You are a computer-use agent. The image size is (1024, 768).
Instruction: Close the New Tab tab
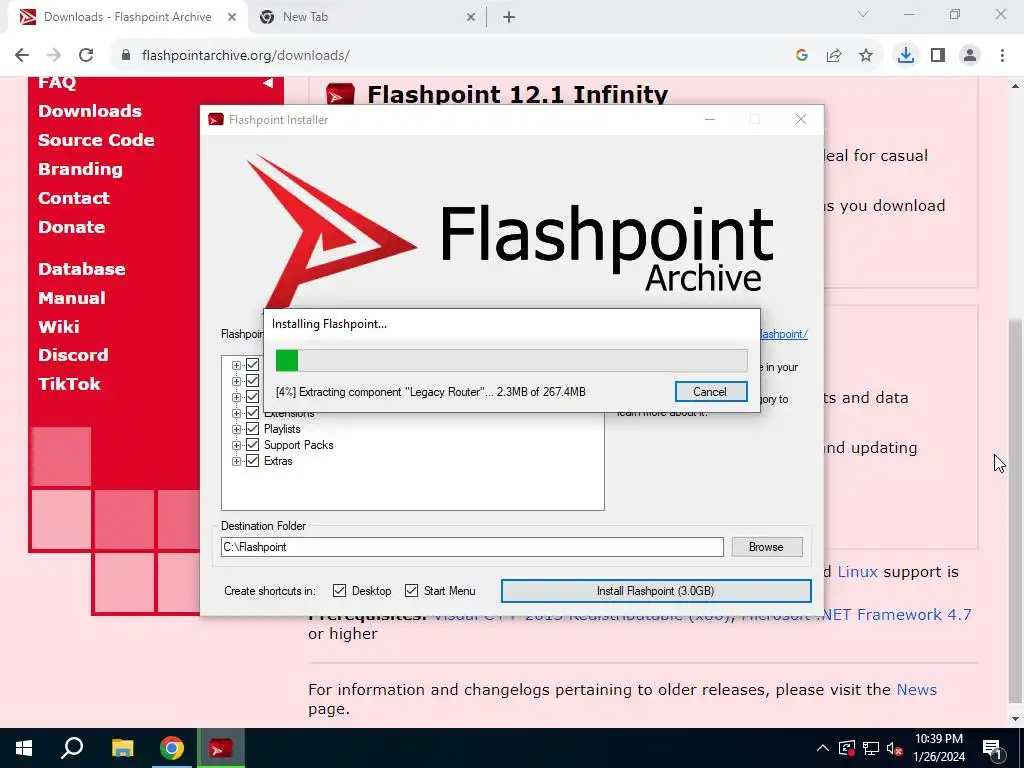click(x=471, y=18)
